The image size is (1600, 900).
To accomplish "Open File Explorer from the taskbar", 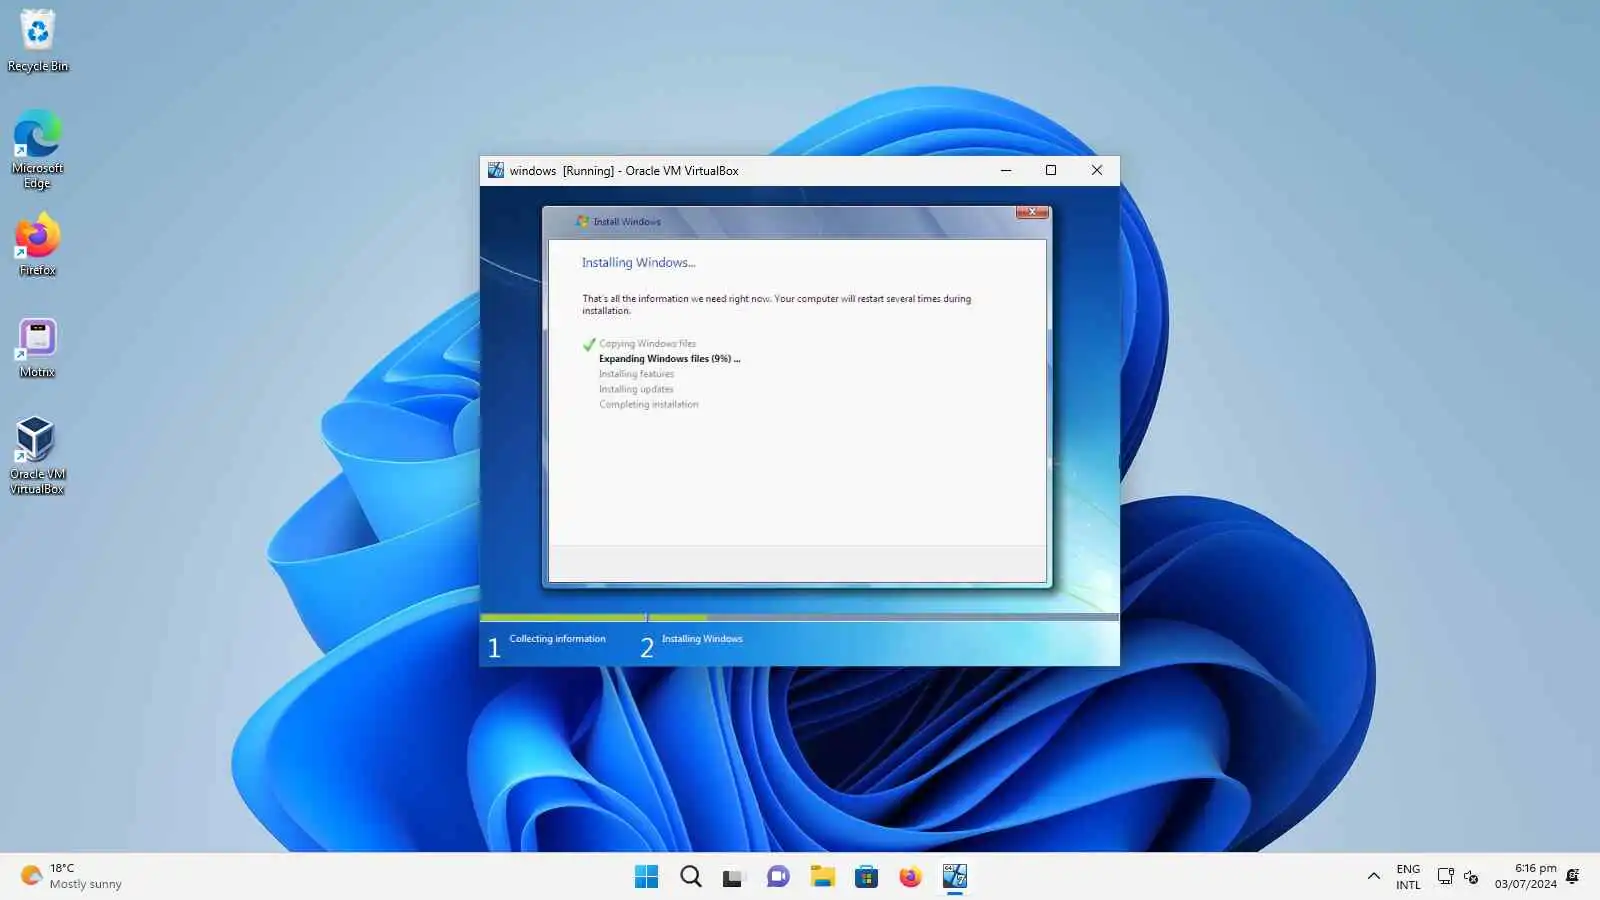I will 822,877.
